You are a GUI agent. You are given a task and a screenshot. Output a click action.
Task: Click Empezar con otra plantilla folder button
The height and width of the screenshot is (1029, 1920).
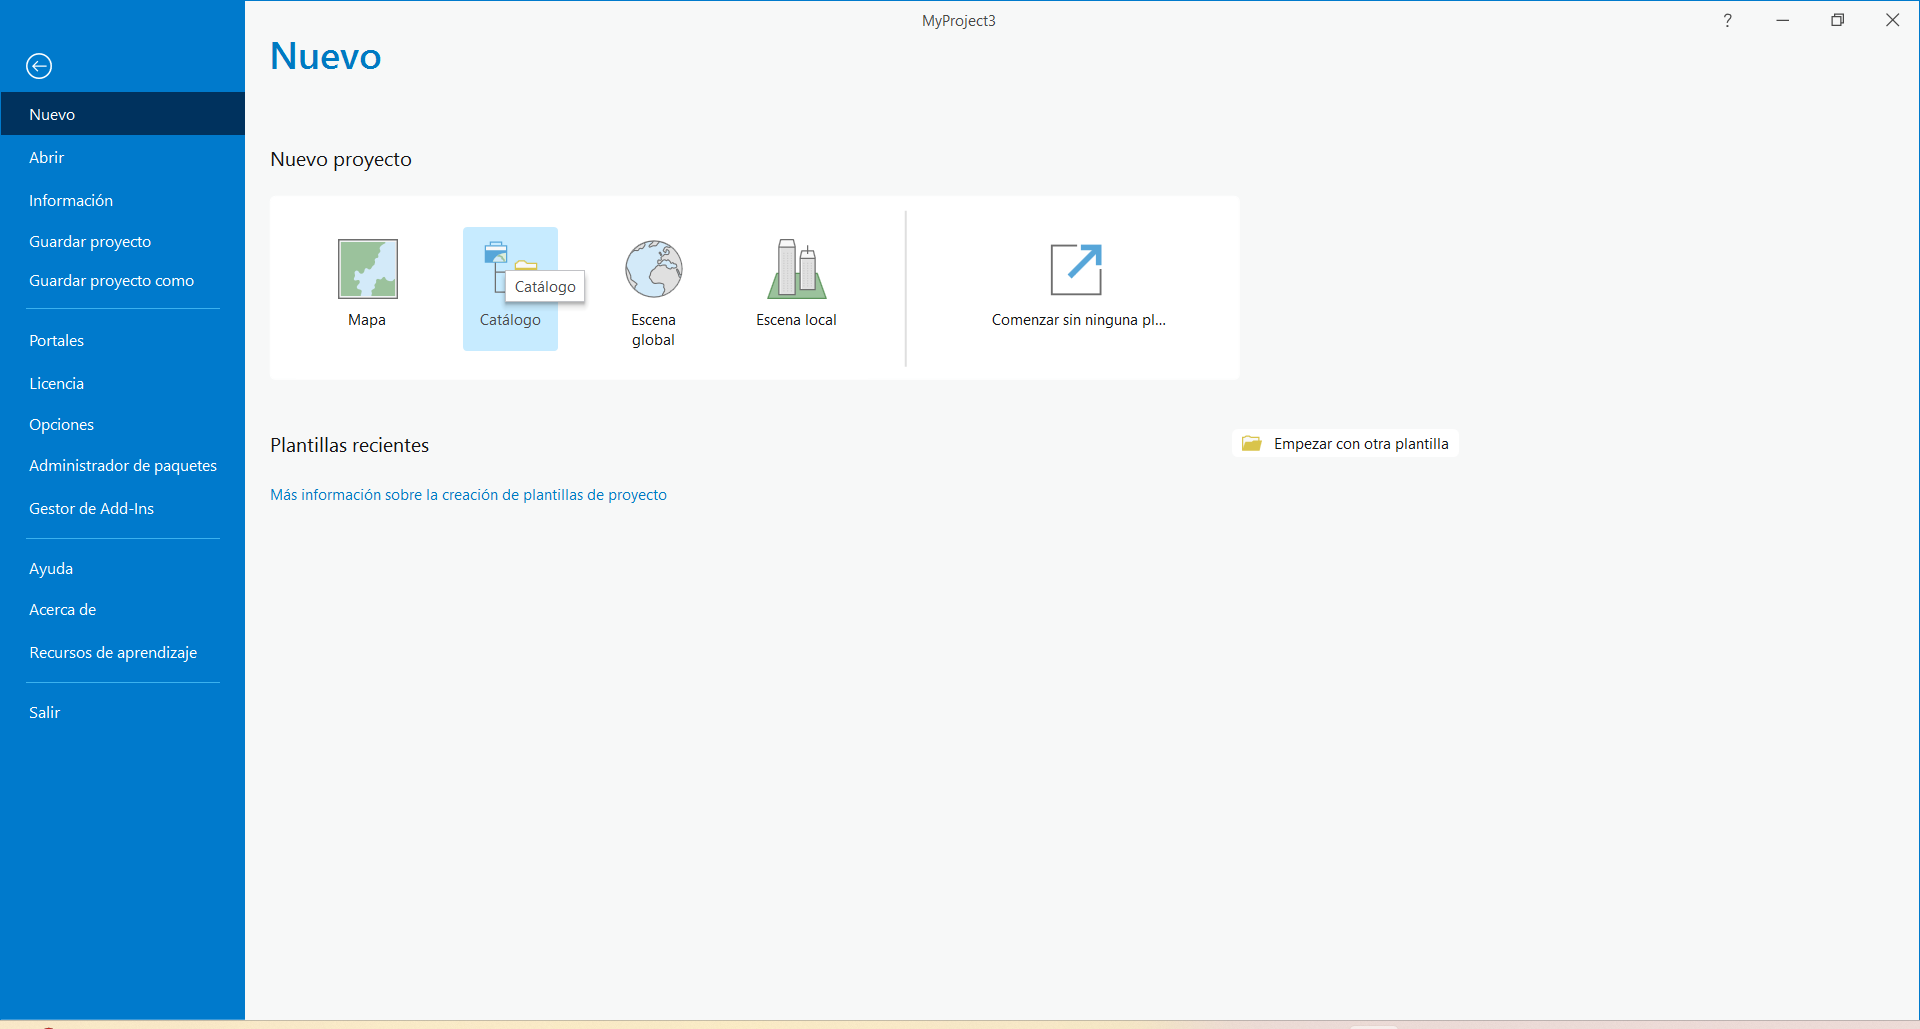(1346, 444)
